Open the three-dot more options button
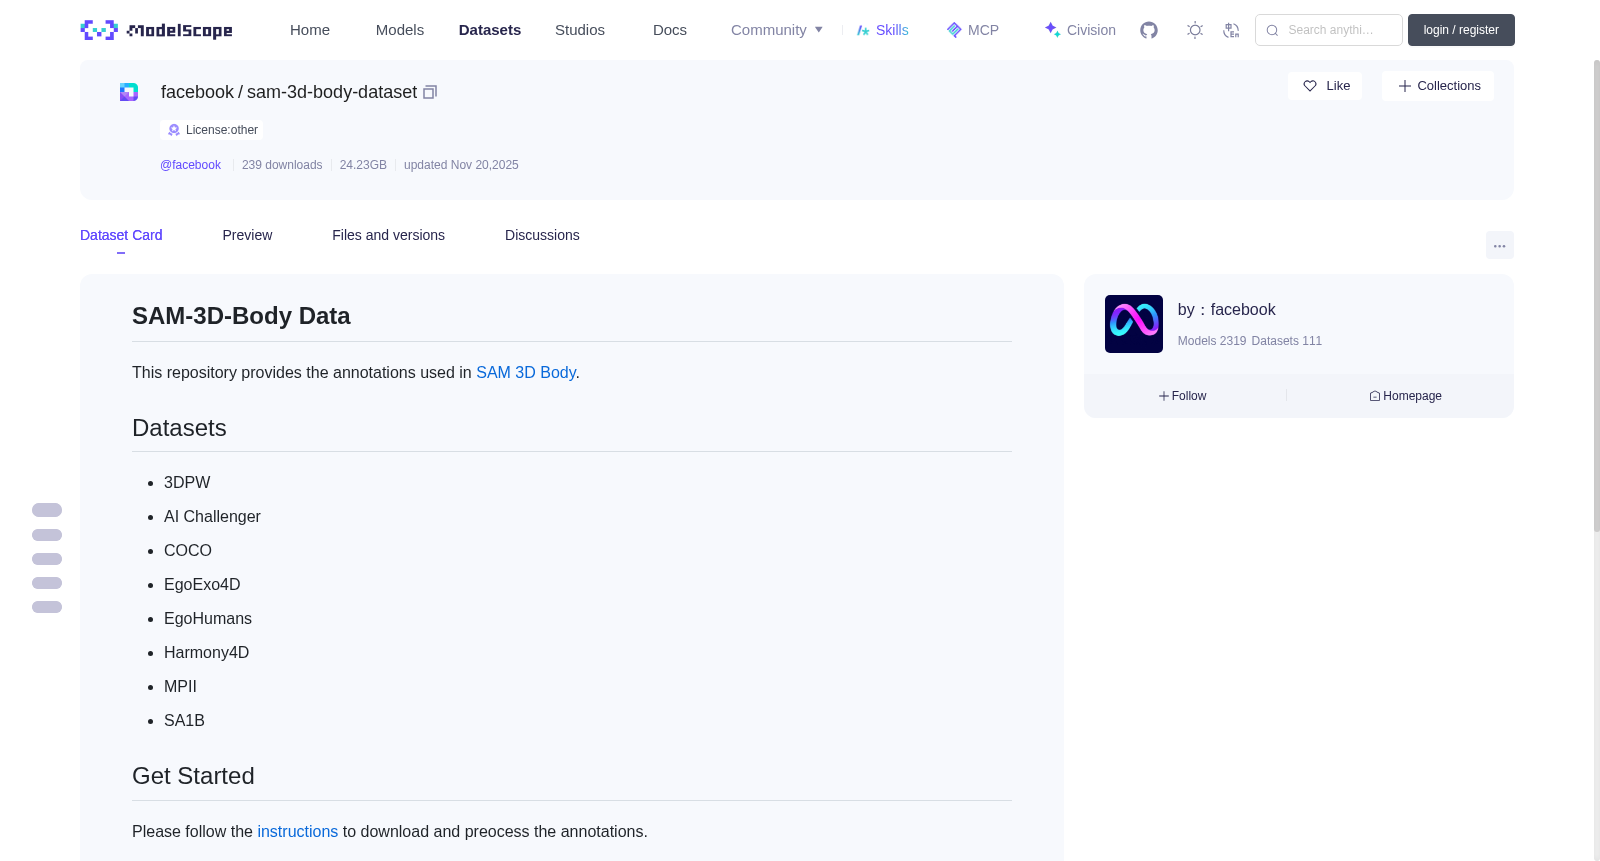 [1499, 245]
